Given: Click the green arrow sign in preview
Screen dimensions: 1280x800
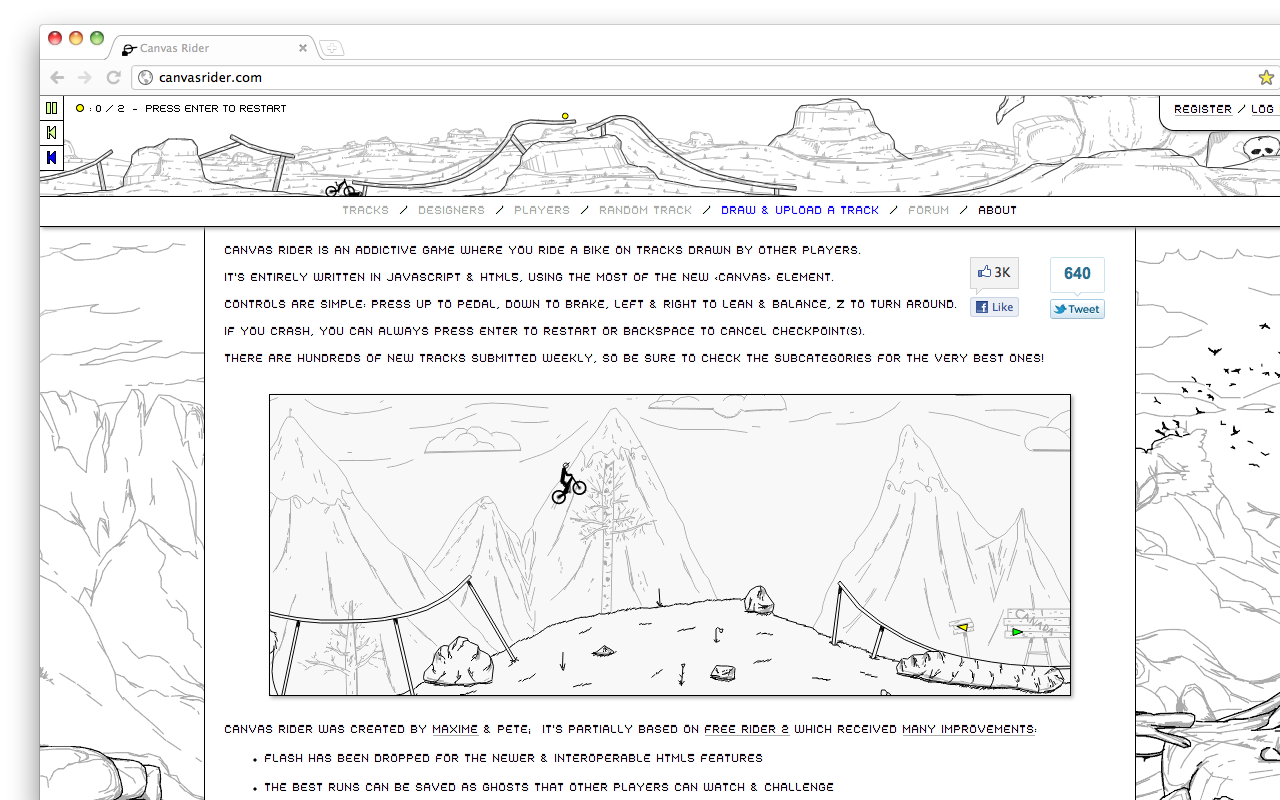Looking at the screenshot, I should pos(1017,631).
